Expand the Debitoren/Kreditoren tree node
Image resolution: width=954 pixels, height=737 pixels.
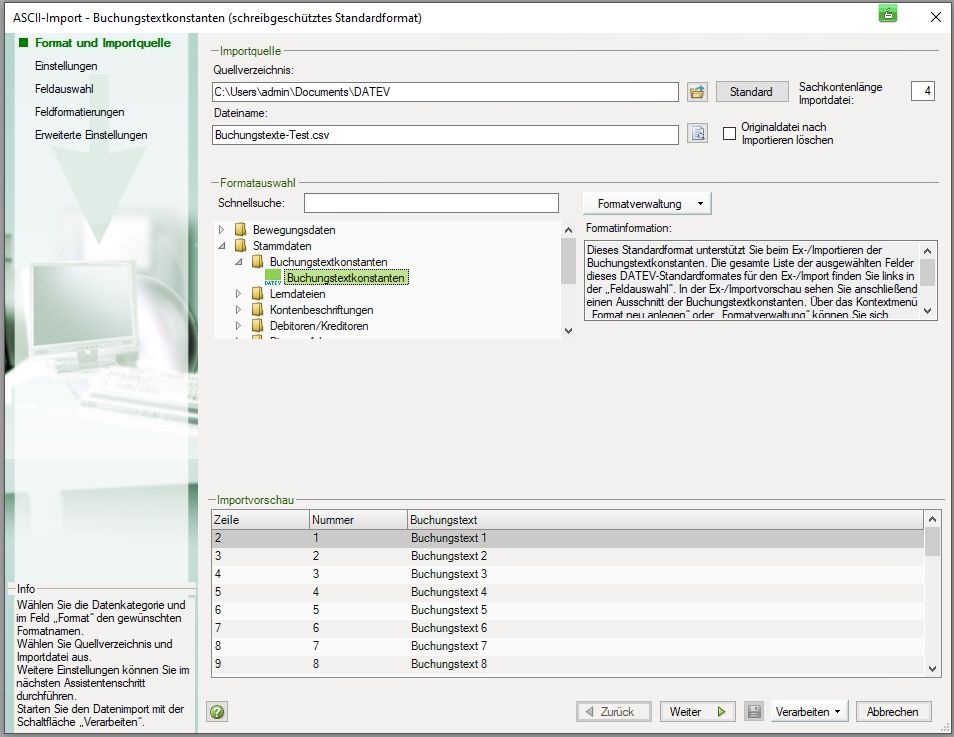[238, 326]
